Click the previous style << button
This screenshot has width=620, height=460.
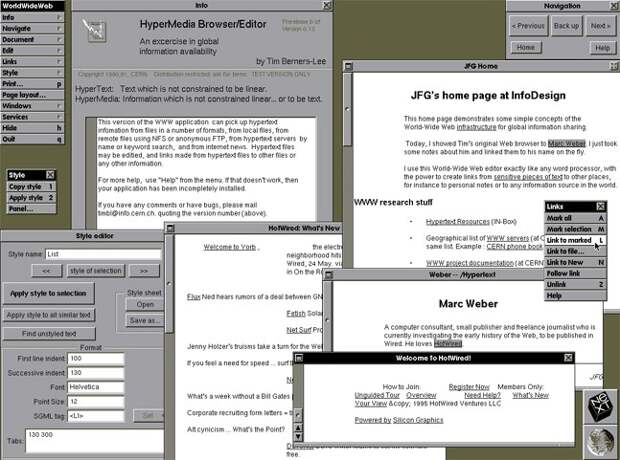46,271
